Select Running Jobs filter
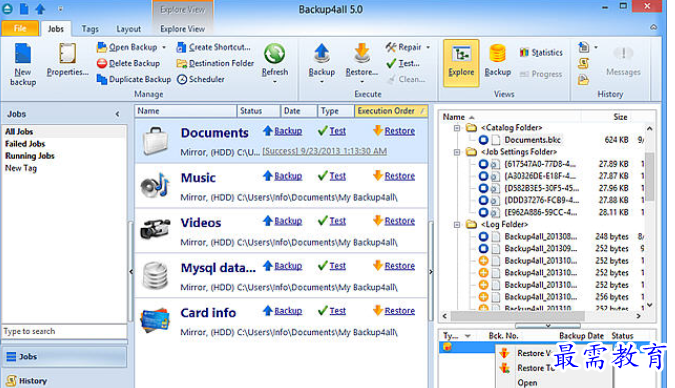675x388 pixels. point(30,156)
